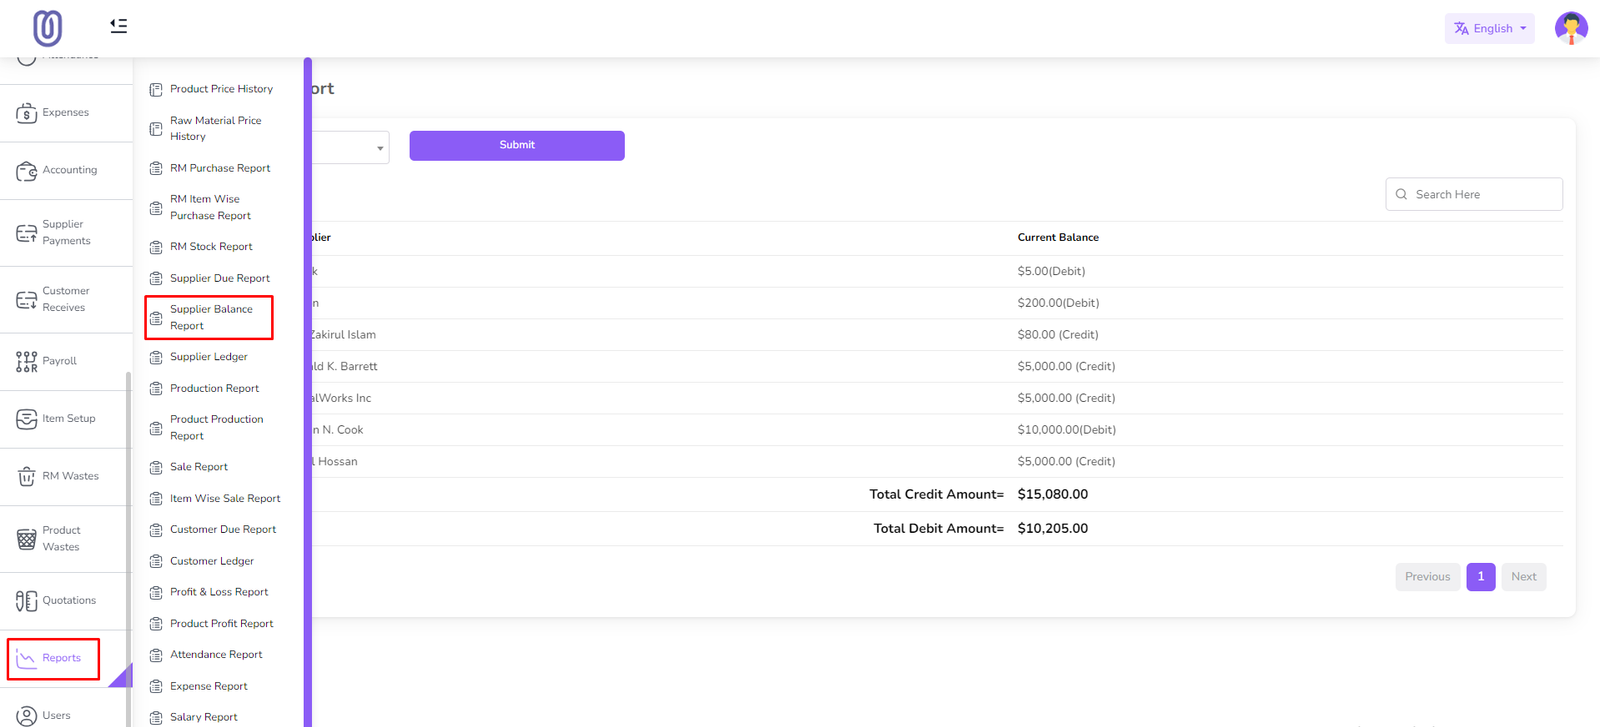The width and height of the screenshot is (1600, 727).
Task: Click the sidebar collapse toggle icon
Action: coord(118,26)
